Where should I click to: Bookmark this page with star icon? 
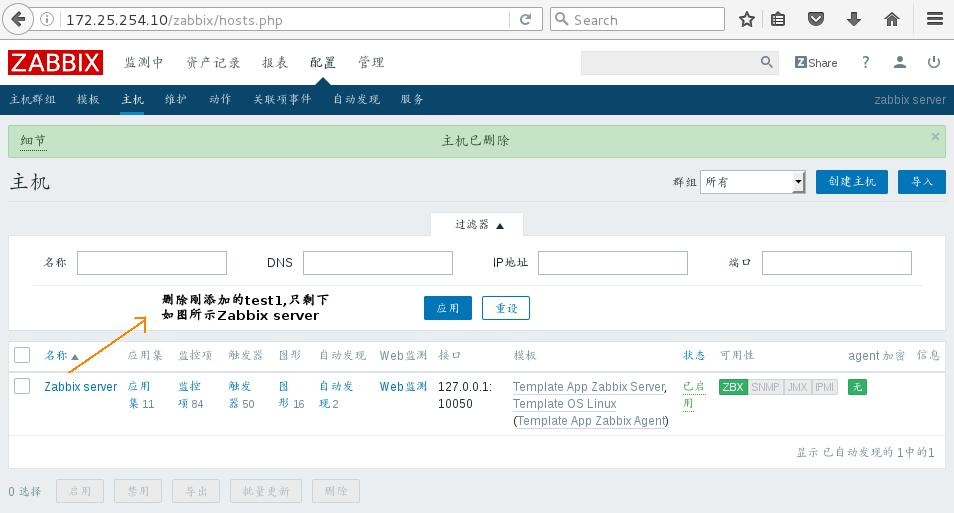click(x=747, y=19)
